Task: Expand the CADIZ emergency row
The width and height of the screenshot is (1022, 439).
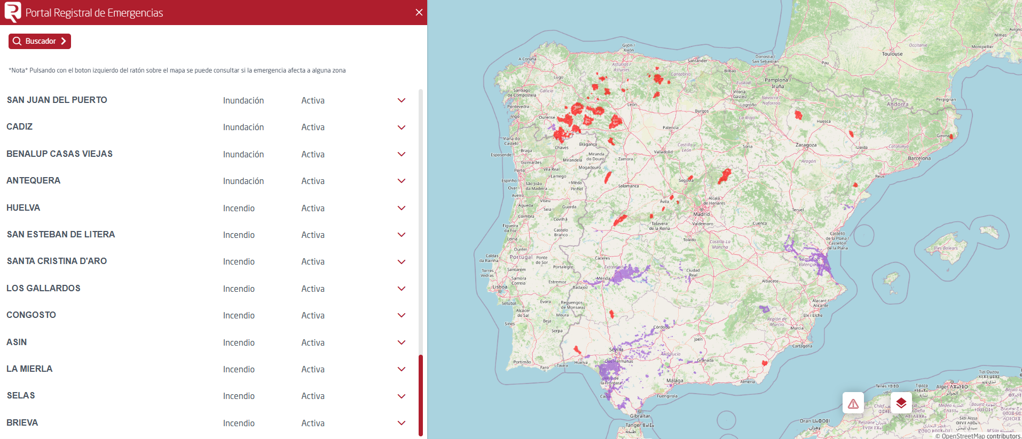Action: [402, 127]
